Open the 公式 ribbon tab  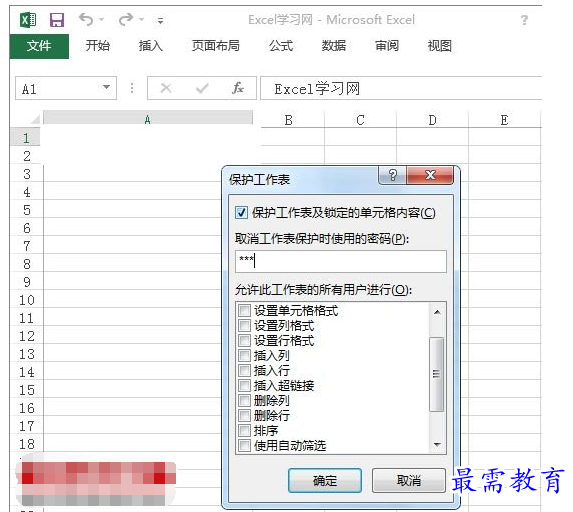281,46
